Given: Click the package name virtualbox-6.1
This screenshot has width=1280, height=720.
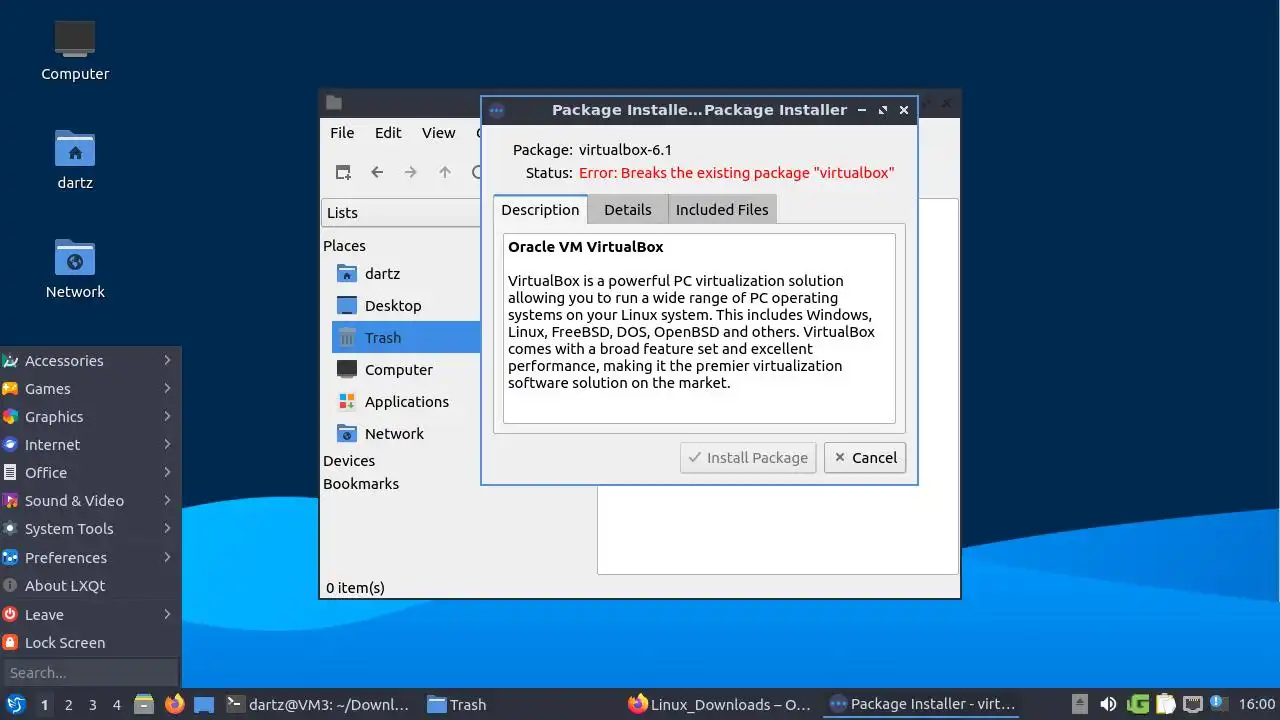Looking at the screenshot, I should pyautogui.click(x=625, y=149).
